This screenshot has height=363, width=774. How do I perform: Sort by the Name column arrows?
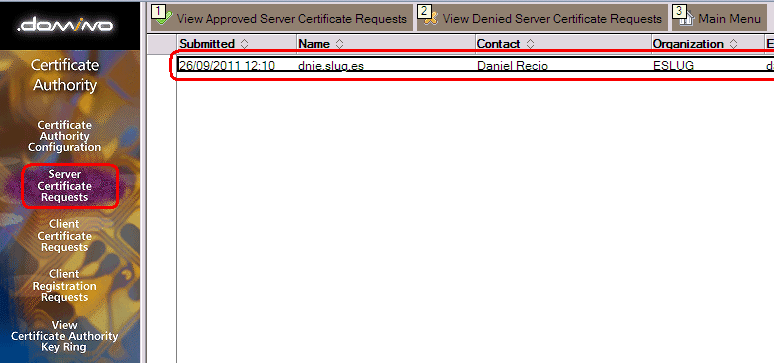click(339, 44)
